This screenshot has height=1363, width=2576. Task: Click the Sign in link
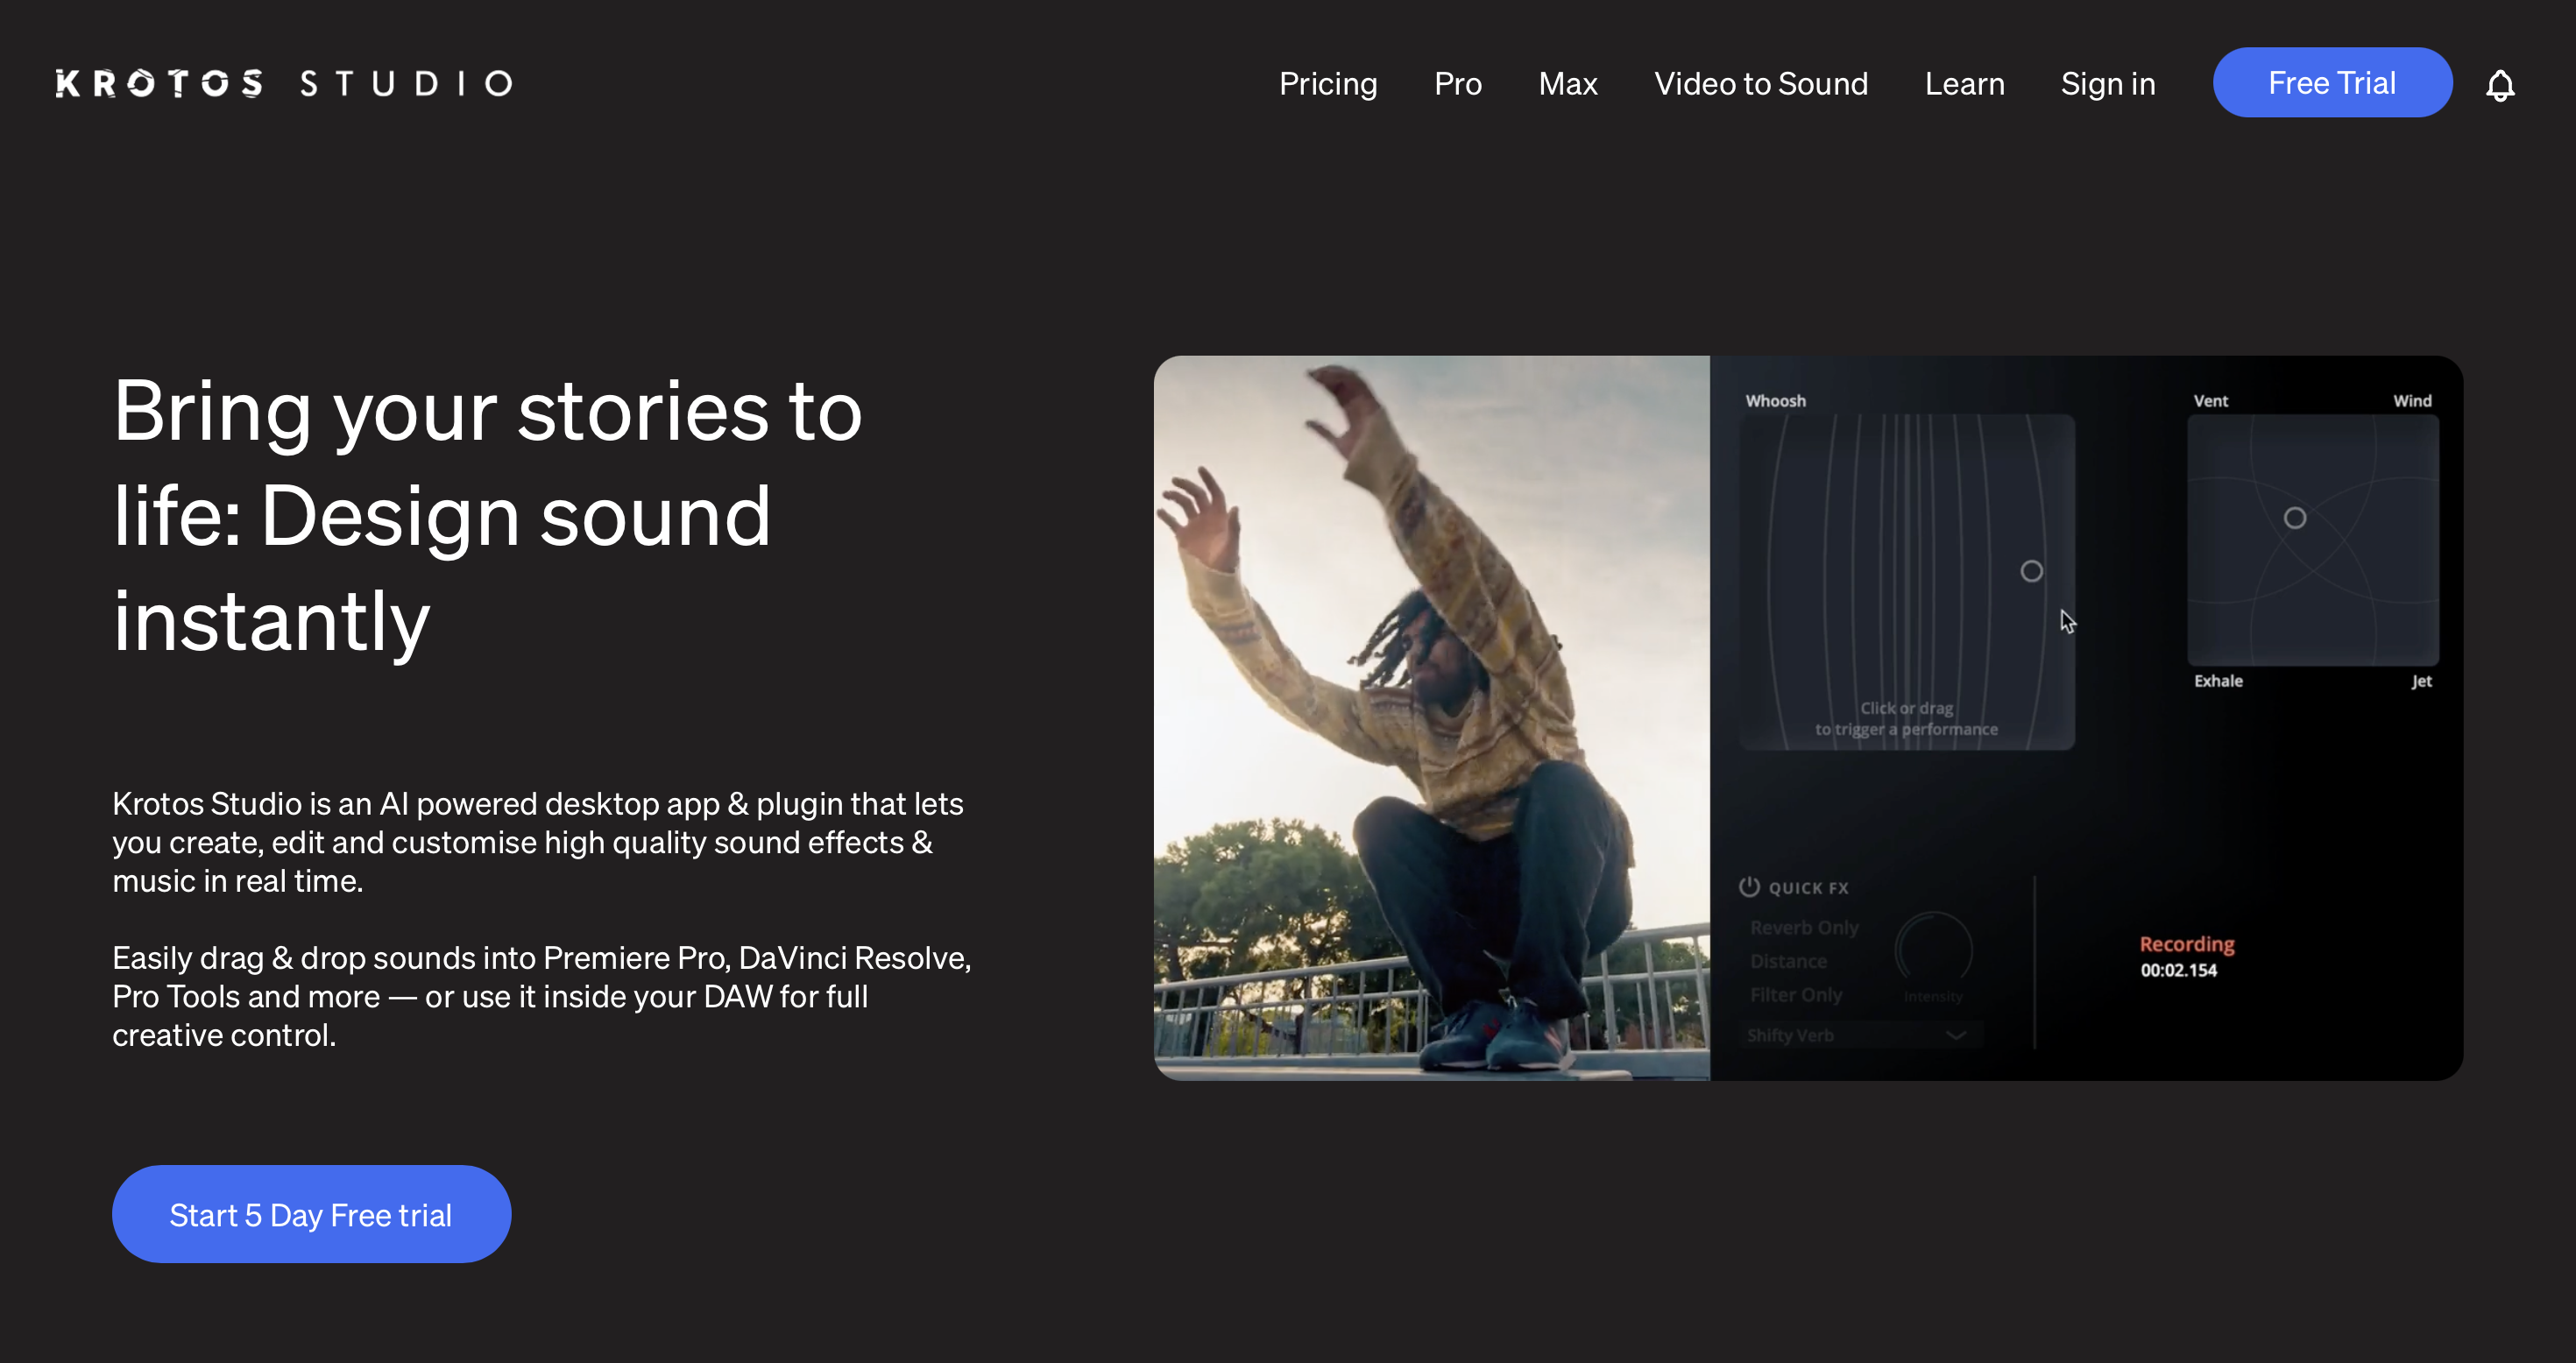(2108, 84)
